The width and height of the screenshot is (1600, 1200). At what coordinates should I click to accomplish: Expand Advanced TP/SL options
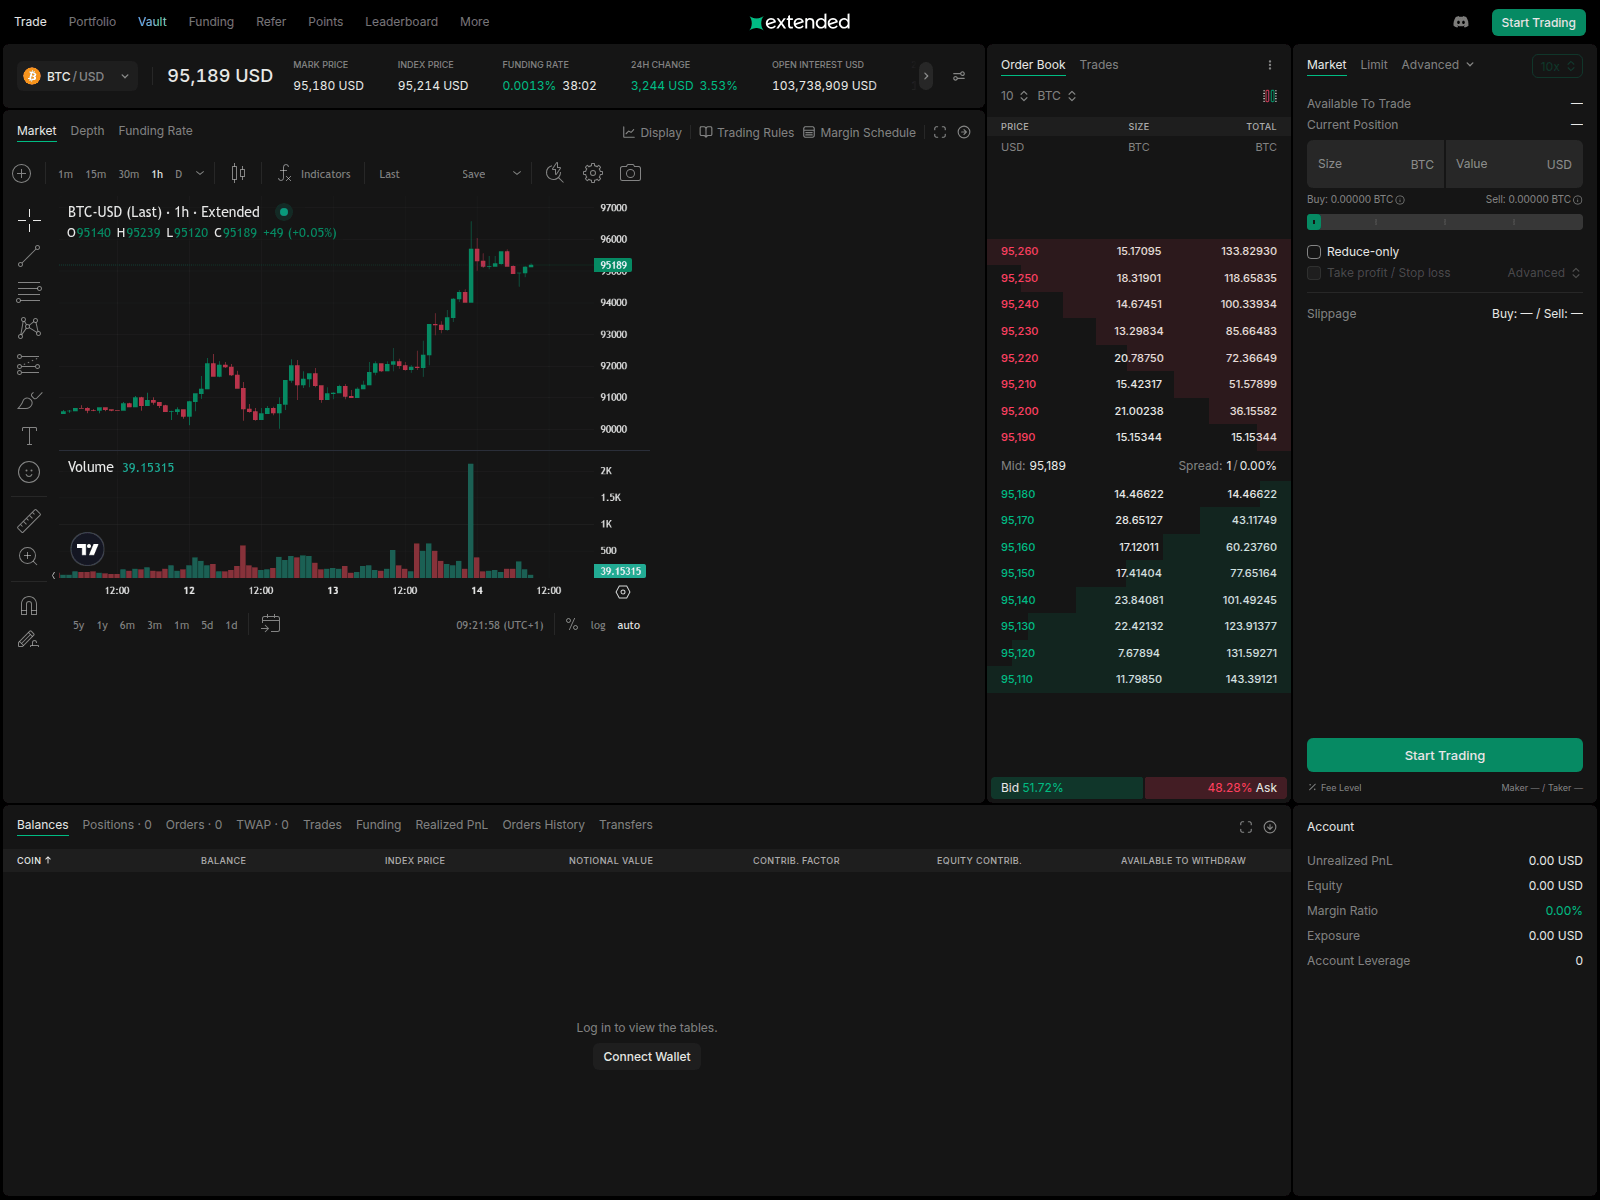1544,273
